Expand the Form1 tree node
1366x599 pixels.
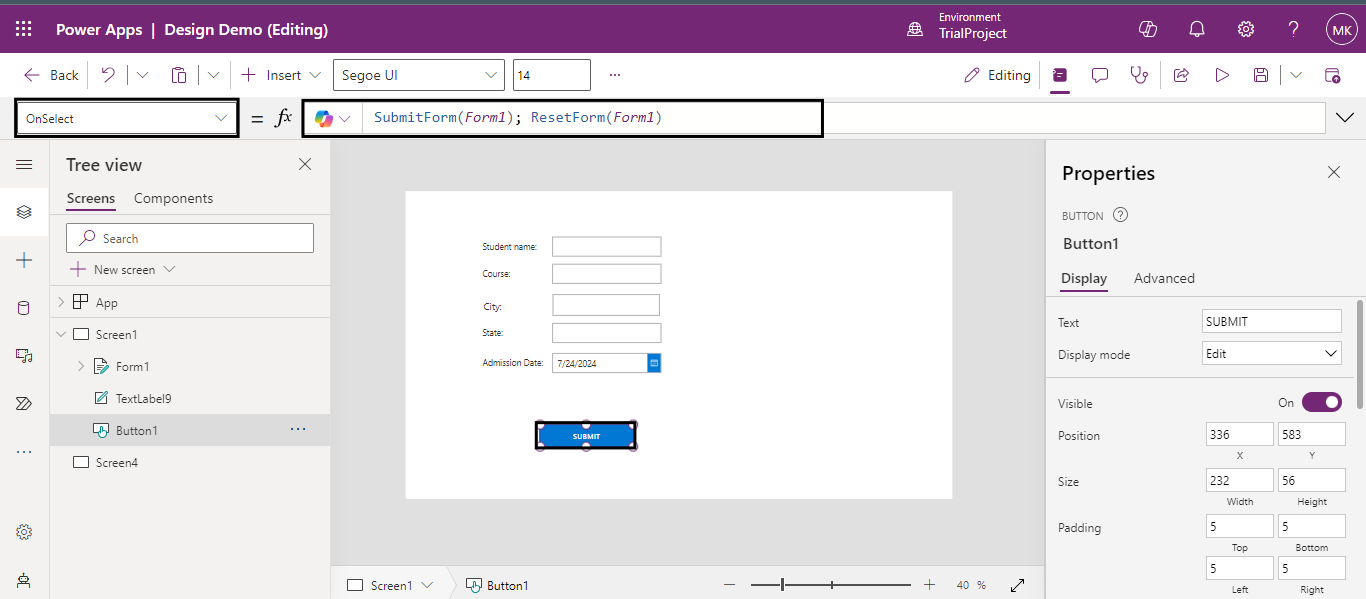(x=81, y=367)
